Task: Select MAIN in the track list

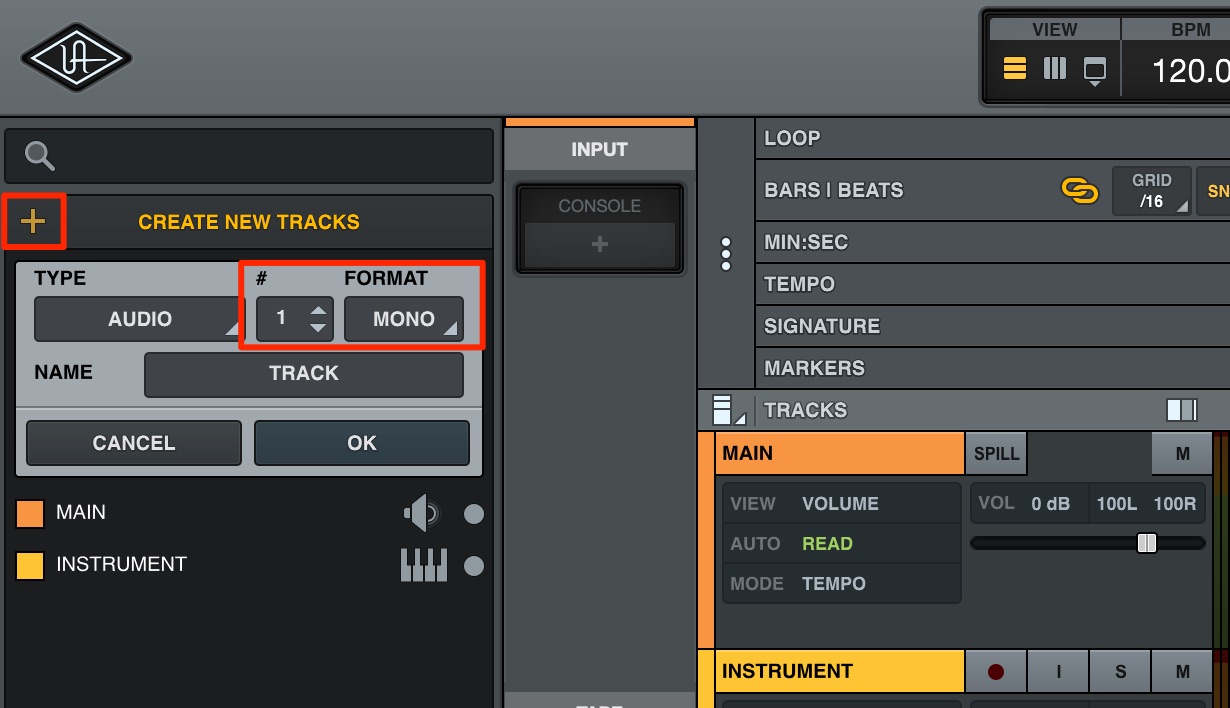Action: (81, 512)
